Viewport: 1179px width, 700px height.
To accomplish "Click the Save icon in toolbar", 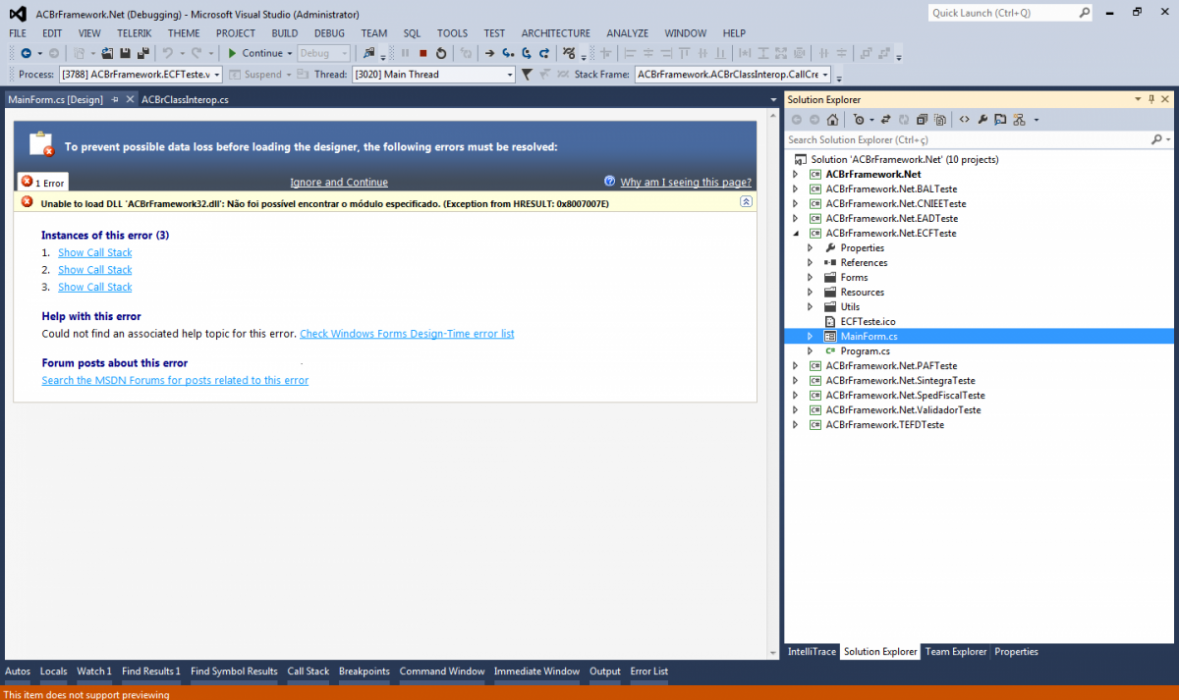I will click(125, 53).
